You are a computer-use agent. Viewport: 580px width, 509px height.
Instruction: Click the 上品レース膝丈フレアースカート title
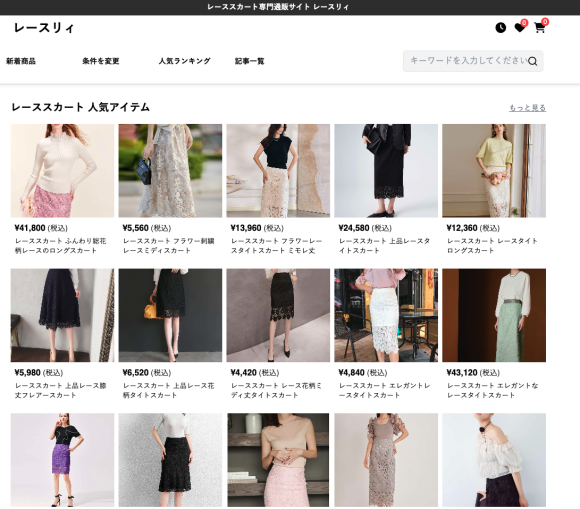pos(61,390)
